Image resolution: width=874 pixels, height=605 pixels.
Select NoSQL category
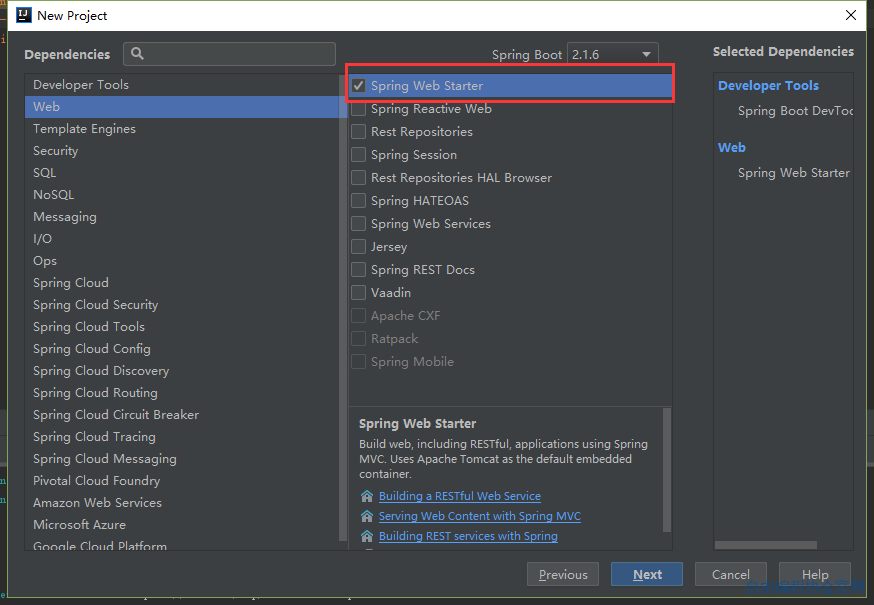point(182,195)
